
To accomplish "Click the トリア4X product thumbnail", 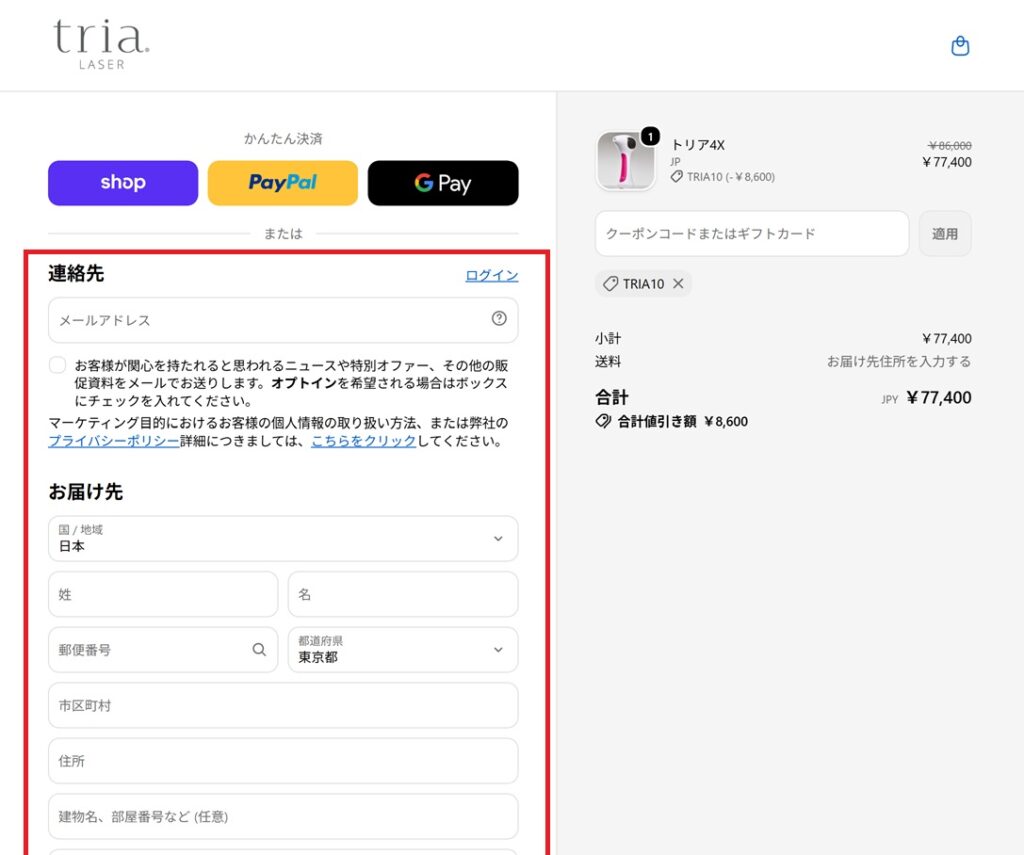I will (x=626, y=161).
